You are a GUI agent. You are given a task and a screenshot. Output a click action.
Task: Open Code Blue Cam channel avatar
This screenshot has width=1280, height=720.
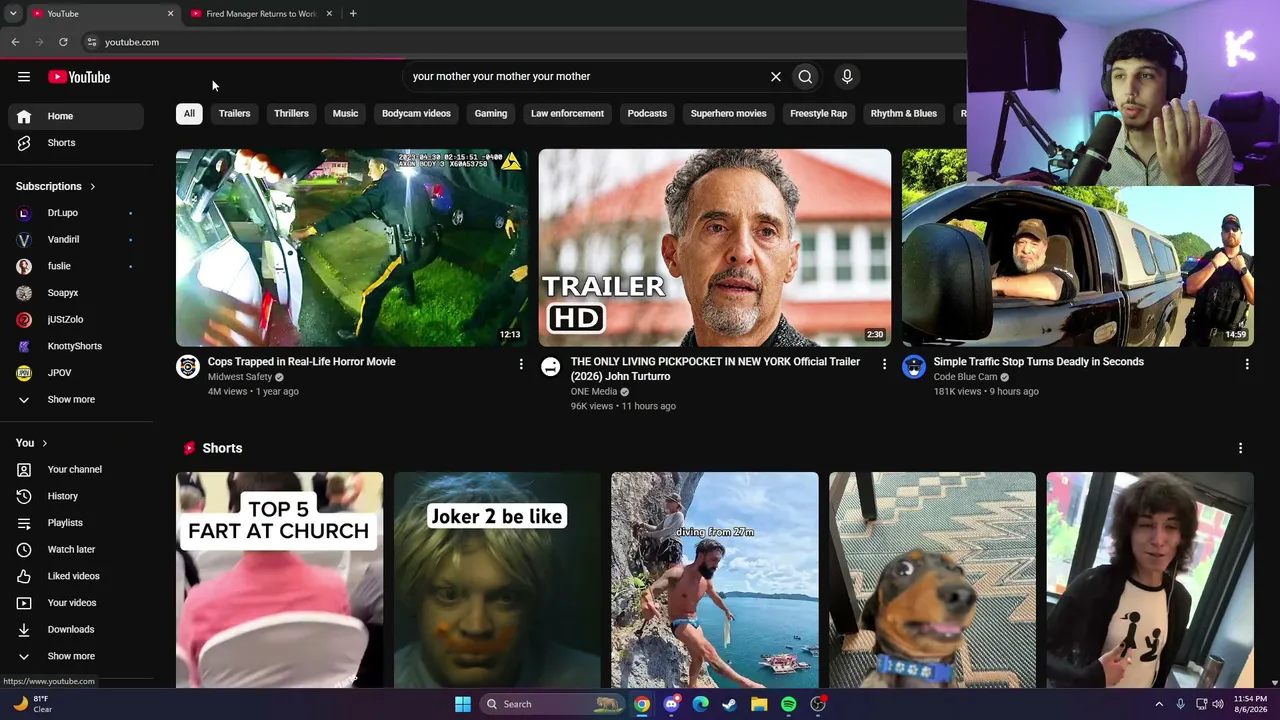coord(914,367)
